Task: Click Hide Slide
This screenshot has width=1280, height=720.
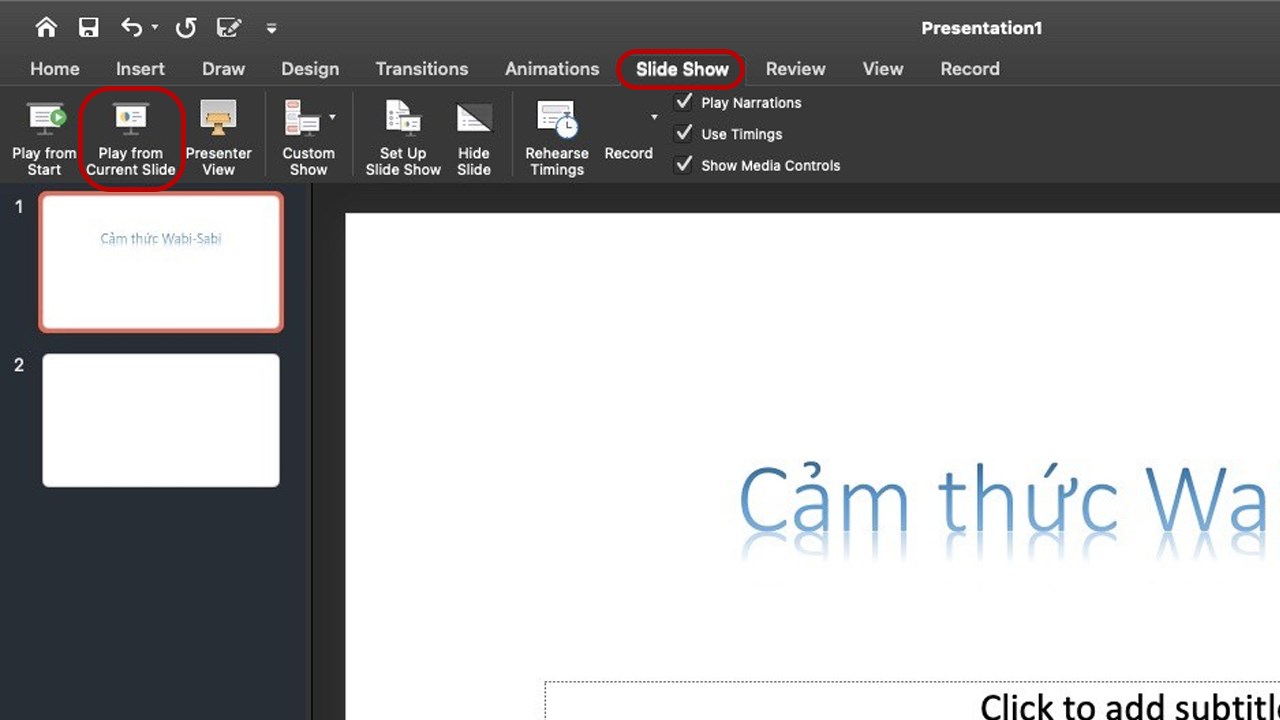Action: pyautogui.click(x=474, y=138)
